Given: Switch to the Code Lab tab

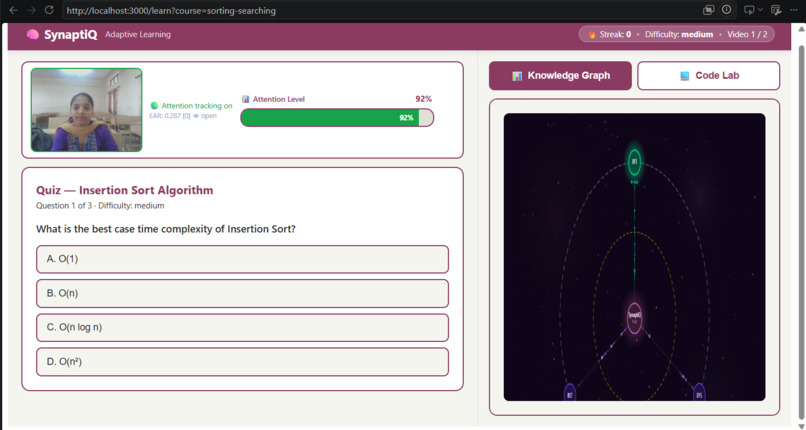Looking at the screenshot, I should point(709,76).
